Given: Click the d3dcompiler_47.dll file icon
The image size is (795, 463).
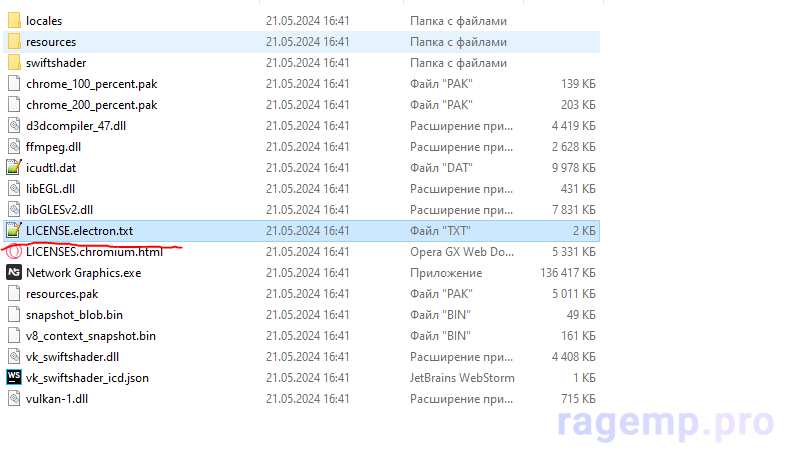Looking at the screenshot, I should (x=13, y=125).
